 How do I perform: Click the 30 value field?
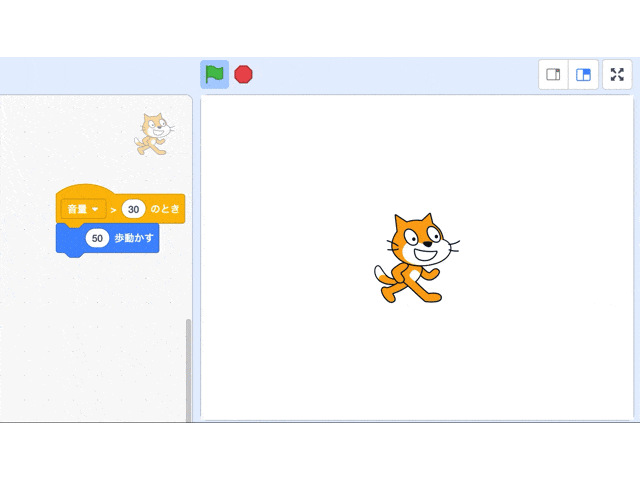(x=133, y=209)
